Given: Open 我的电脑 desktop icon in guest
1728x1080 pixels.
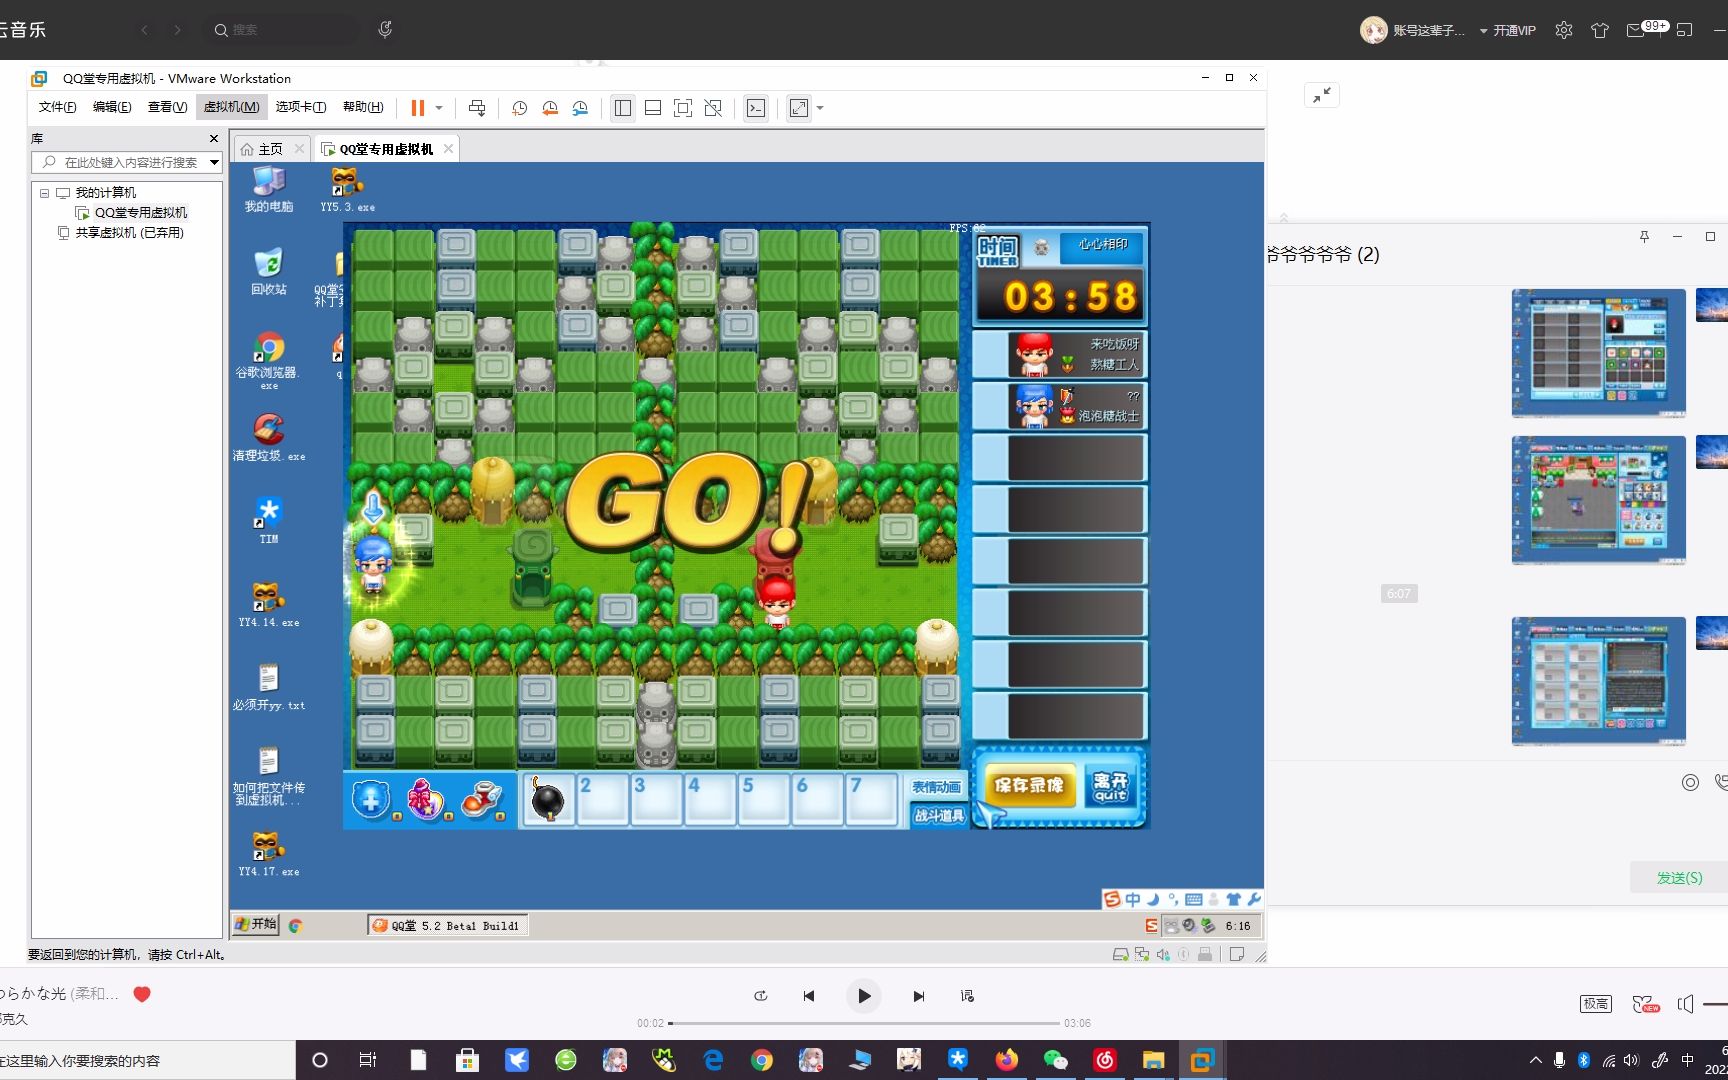Looking at the screenshot, I should [x=269, y=189].
